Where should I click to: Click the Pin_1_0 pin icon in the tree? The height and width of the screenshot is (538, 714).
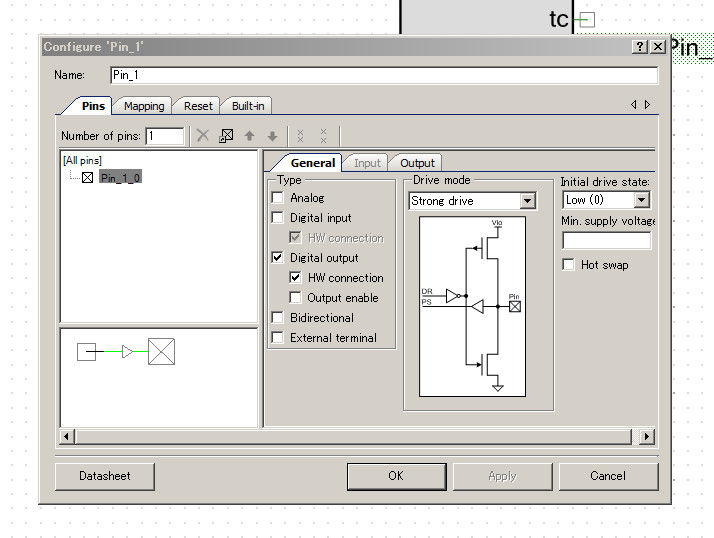pyautogui.click(x=87, y=177)
